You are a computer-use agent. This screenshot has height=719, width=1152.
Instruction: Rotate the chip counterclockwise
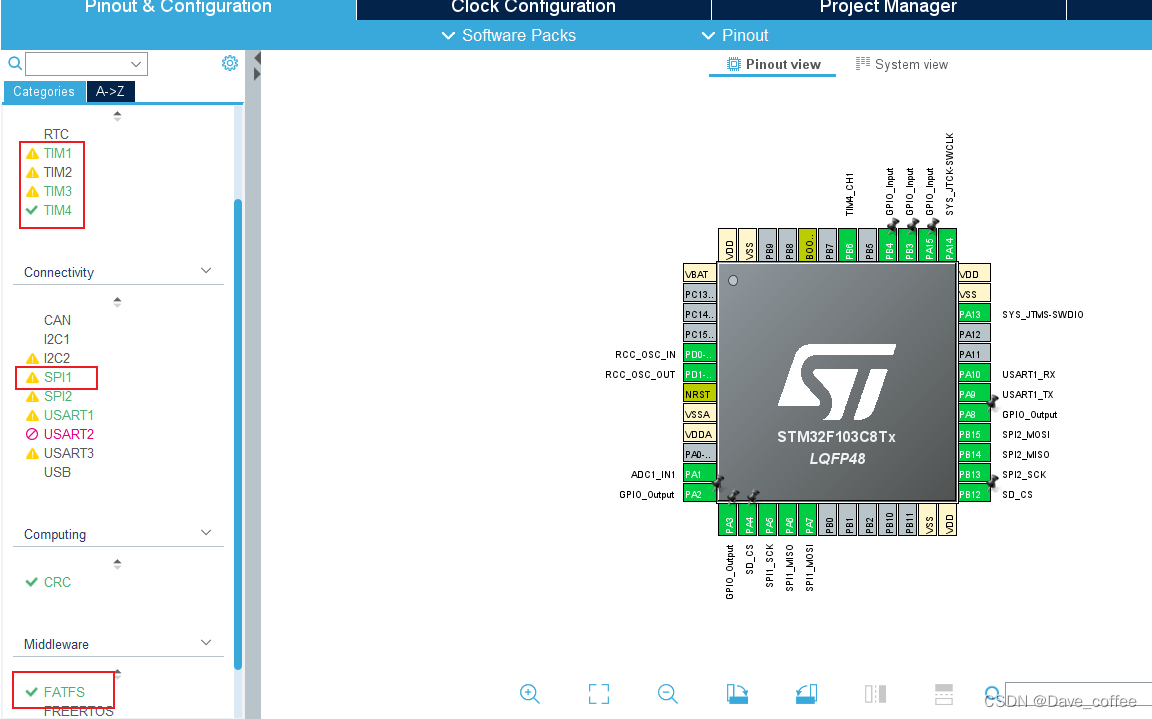(806, 693)
